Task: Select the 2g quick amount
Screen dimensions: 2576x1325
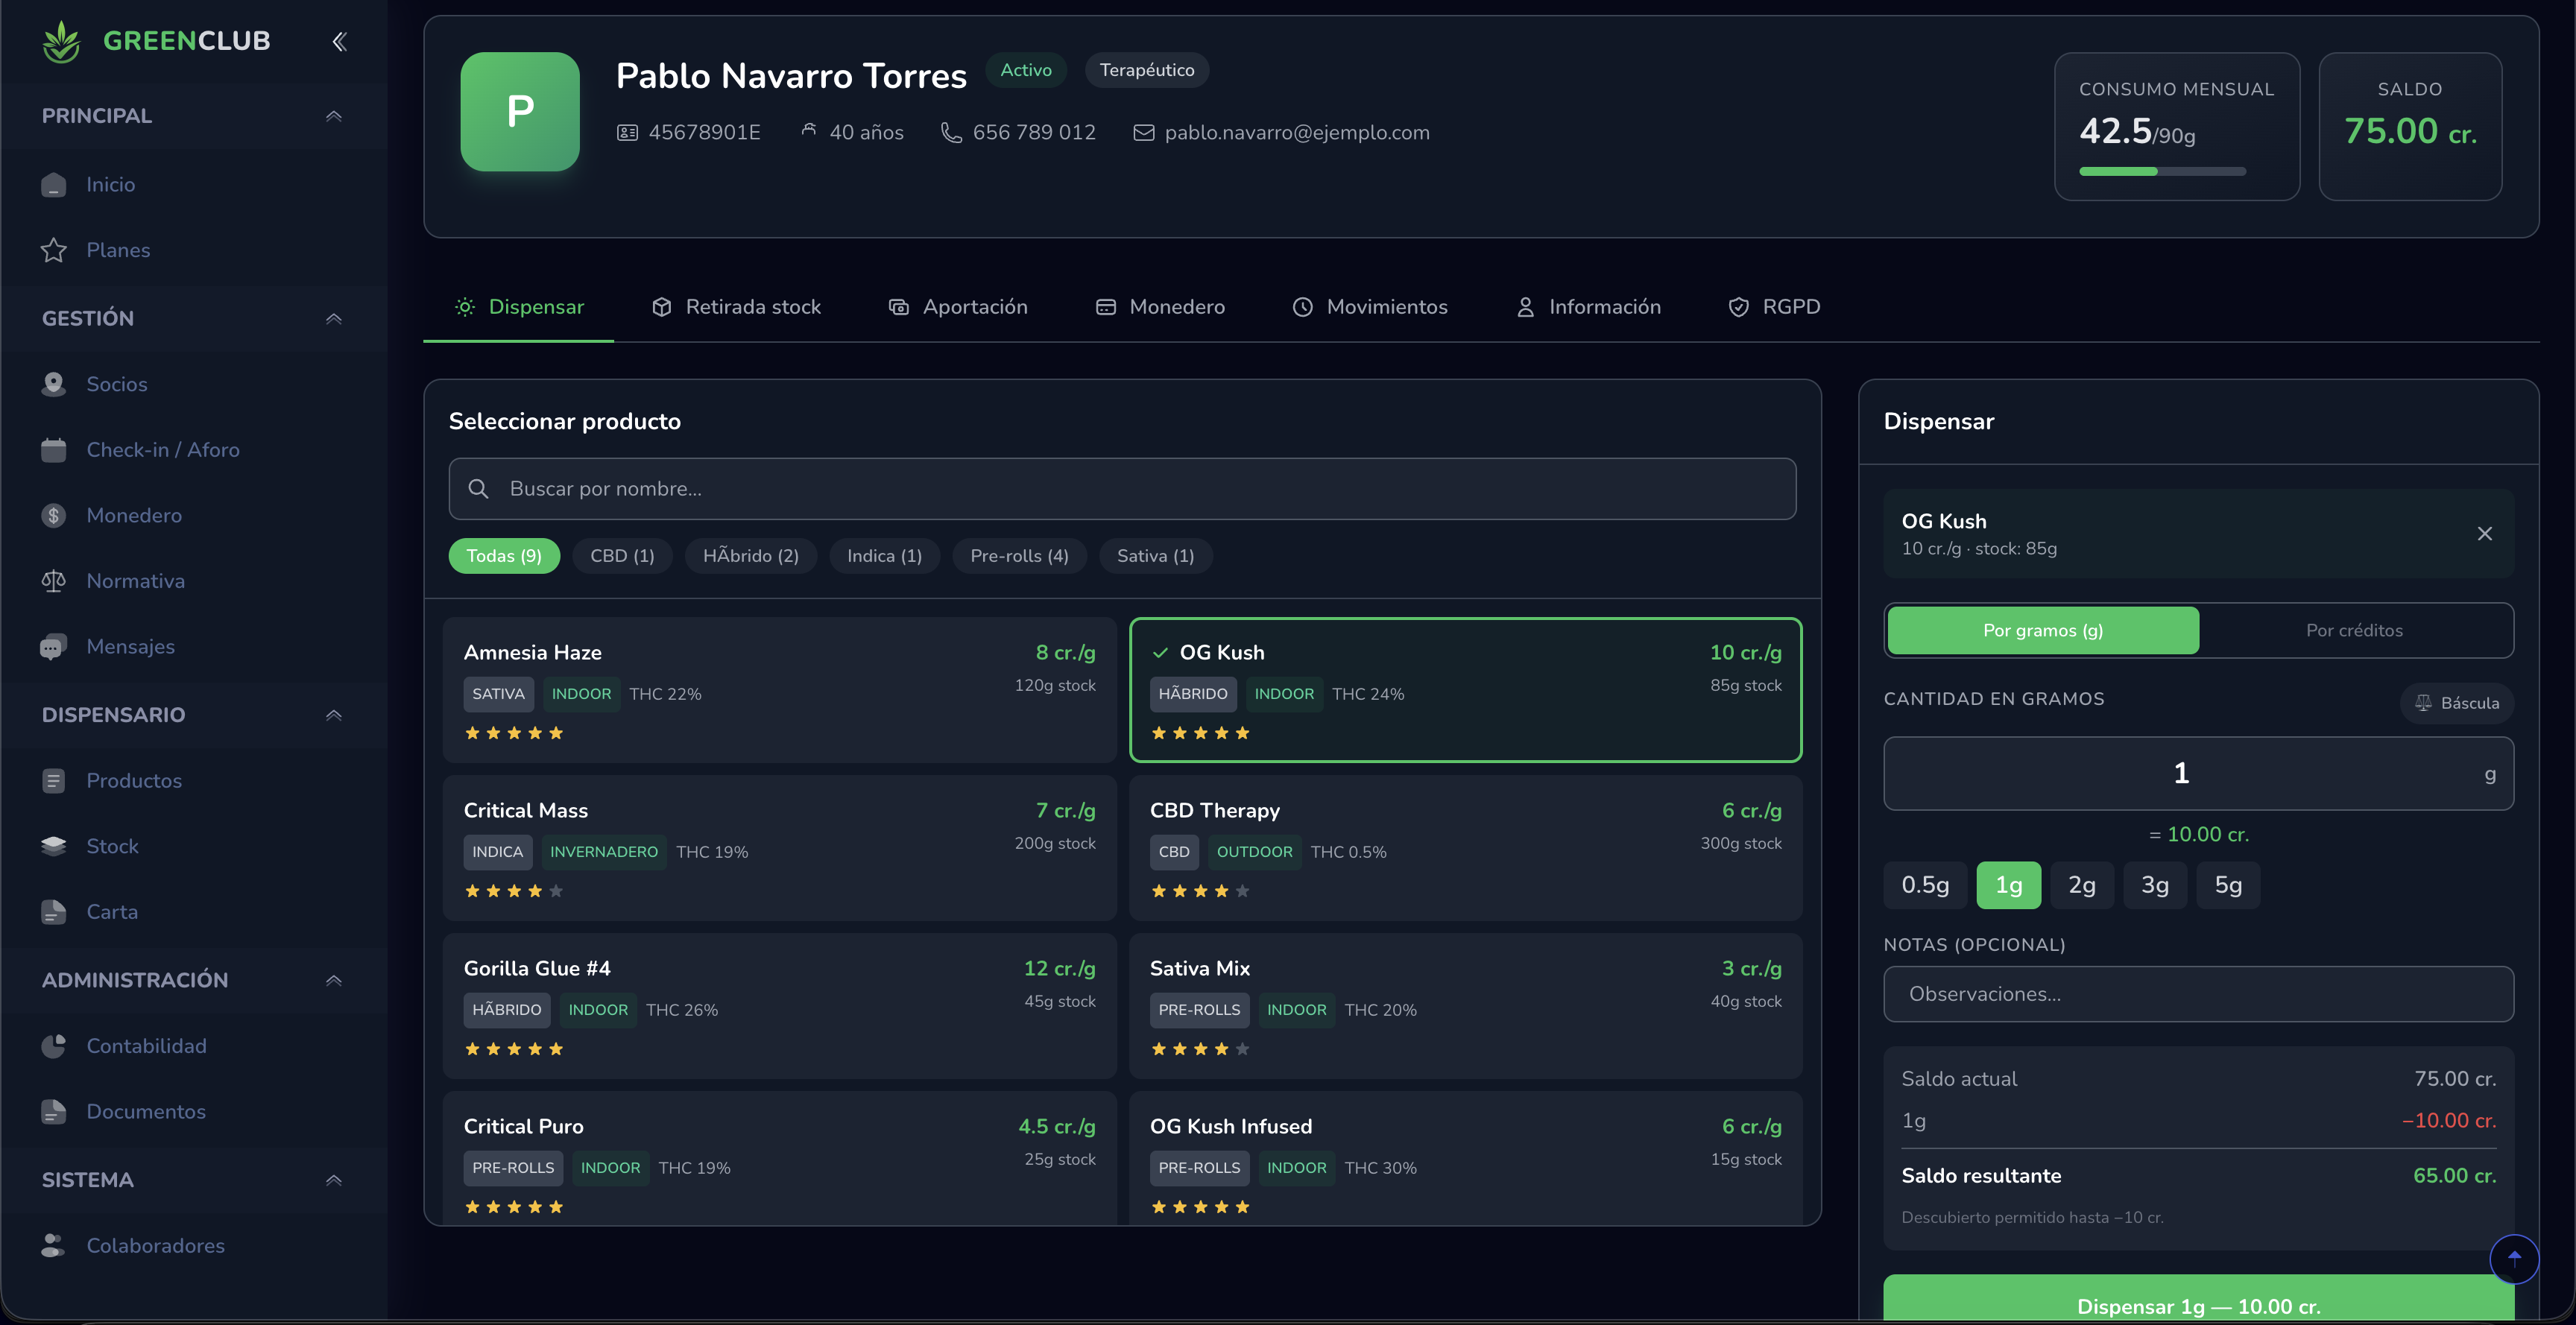Action: [x=2082, y=885]
